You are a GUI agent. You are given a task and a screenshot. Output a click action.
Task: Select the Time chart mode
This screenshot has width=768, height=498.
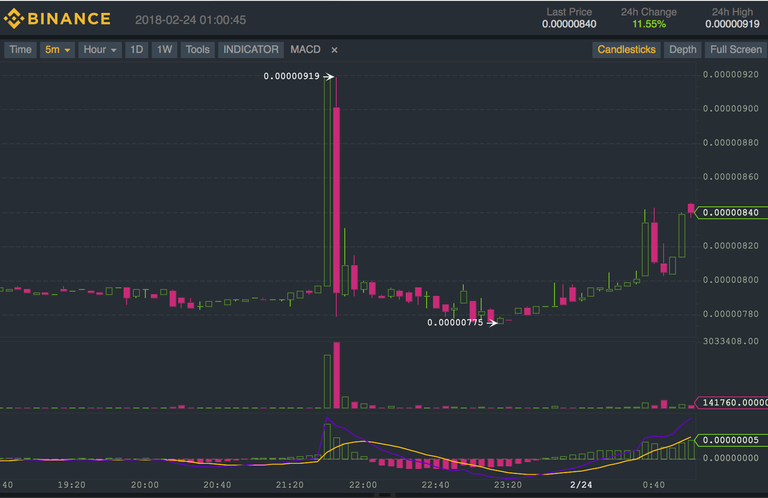click(21, 49)
